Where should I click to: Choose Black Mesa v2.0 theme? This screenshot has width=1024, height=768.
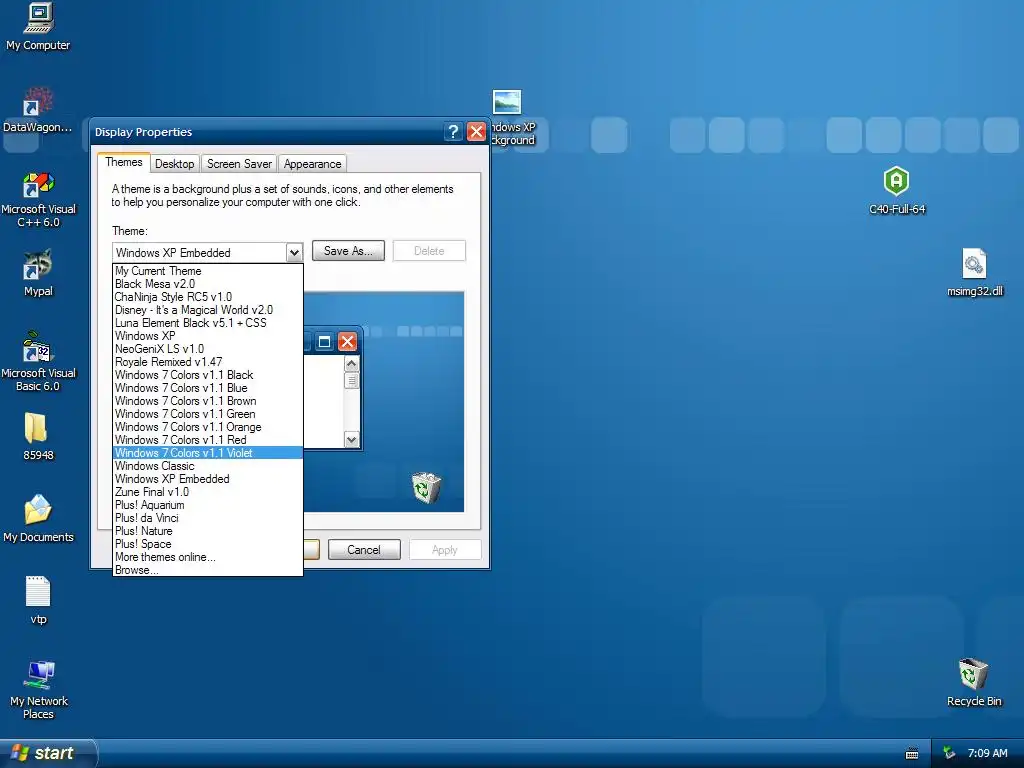click(x=208, y=283)
